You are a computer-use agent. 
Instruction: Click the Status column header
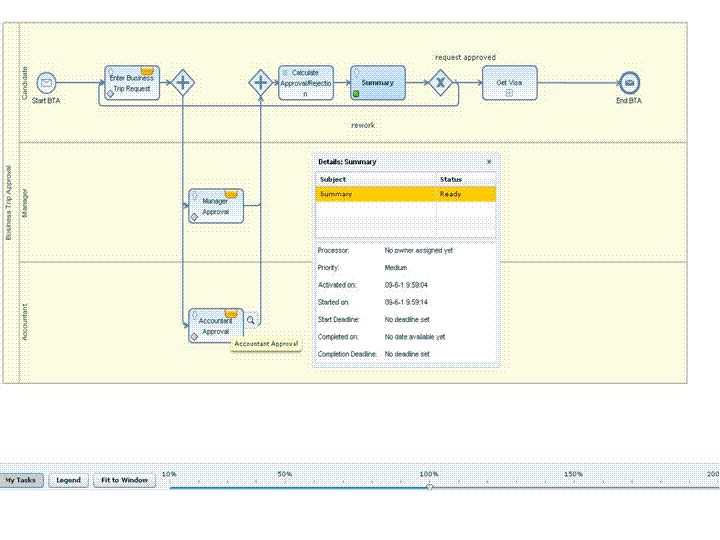point(465,179)
